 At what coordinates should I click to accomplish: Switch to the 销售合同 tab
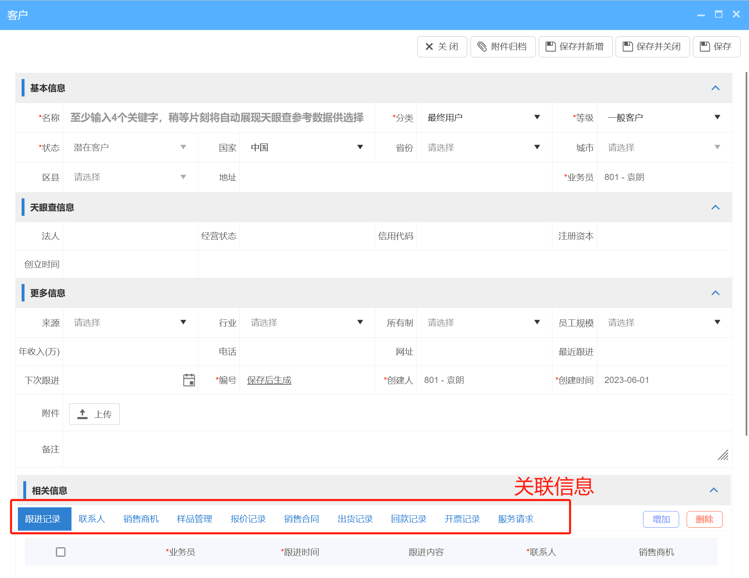click(301, 519)
